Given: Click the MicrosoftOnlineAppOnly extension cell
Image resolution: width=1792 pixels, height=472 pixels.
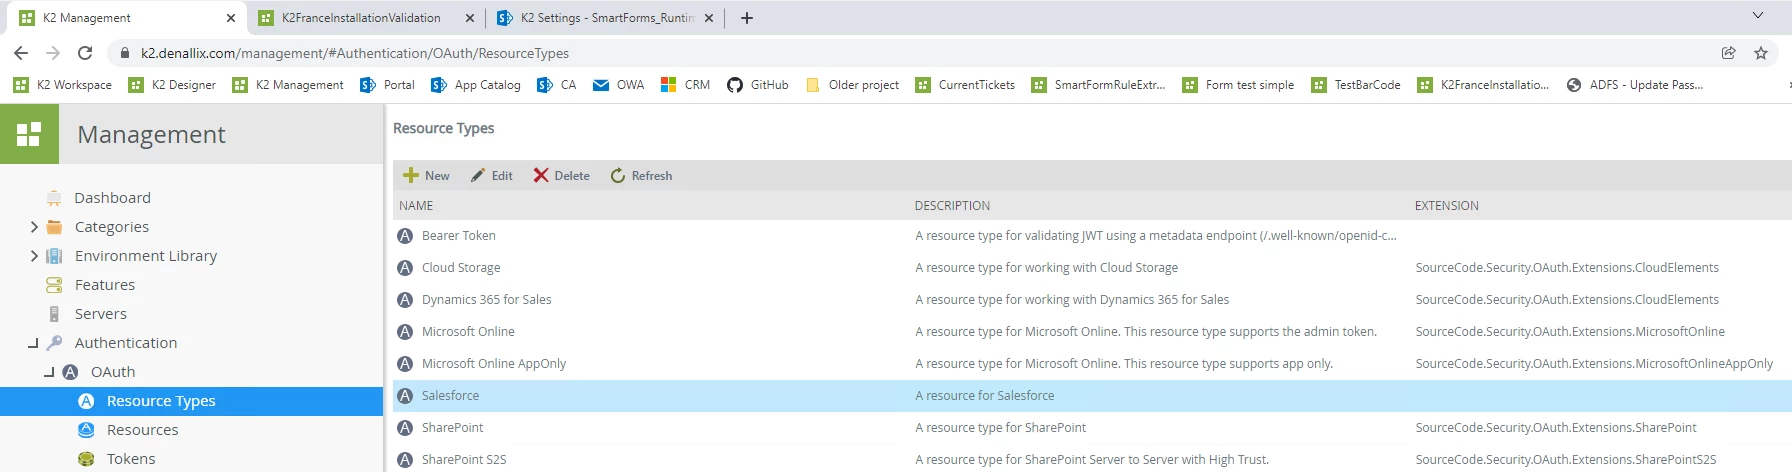Looking at the screenshot, I should pos(1594,364).
